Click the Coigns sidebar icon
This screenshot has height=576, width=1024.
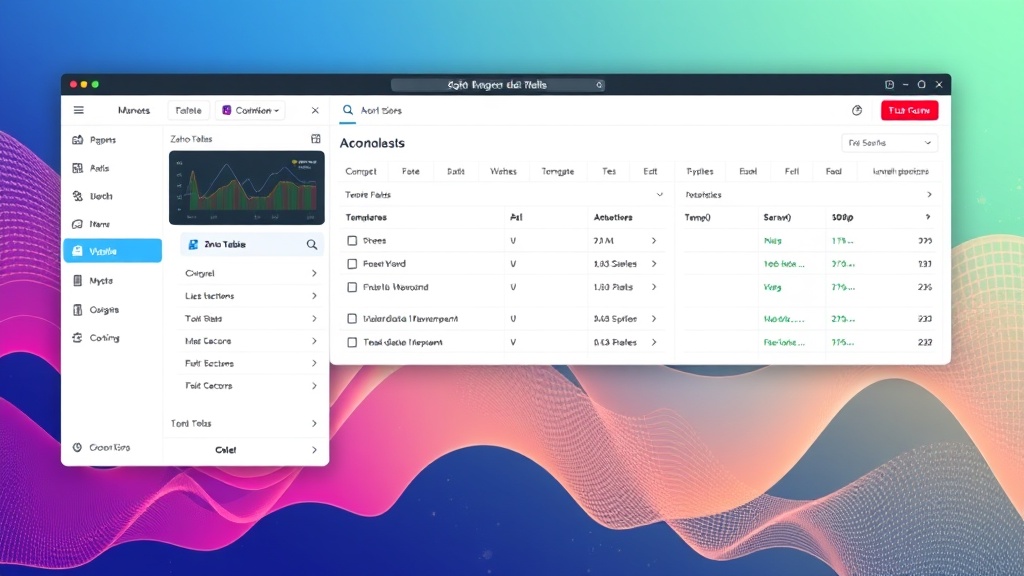78,310
